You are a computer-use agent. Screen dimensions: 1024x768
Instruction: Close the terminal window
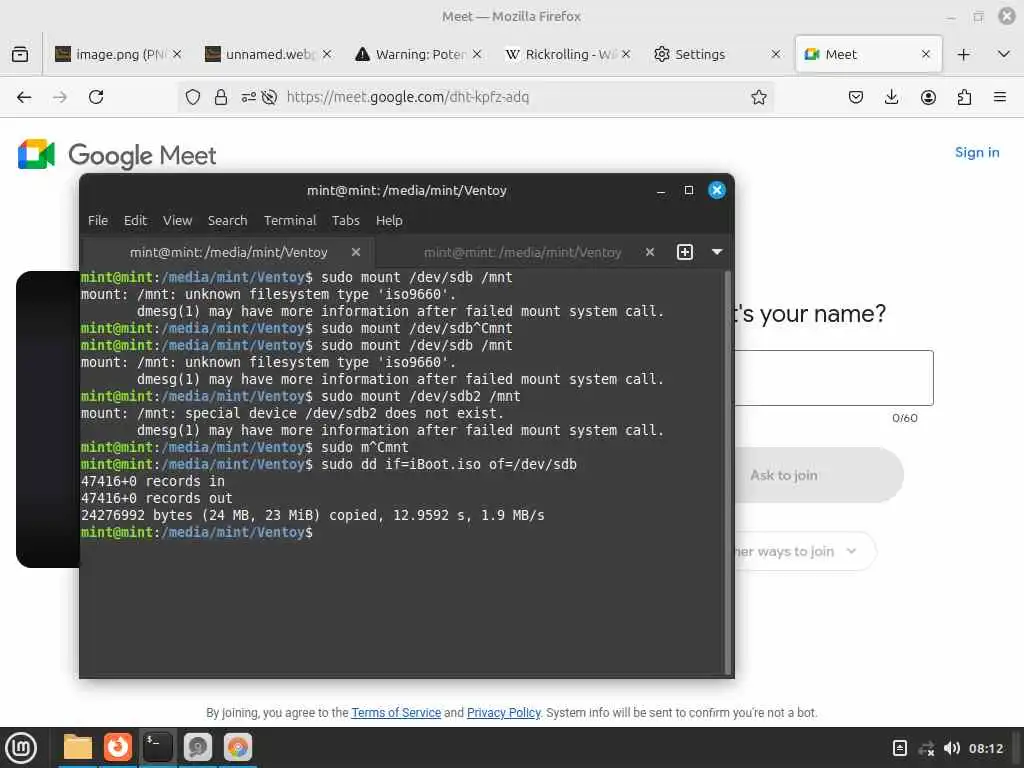pyautogui.click(x=716, y=190)
